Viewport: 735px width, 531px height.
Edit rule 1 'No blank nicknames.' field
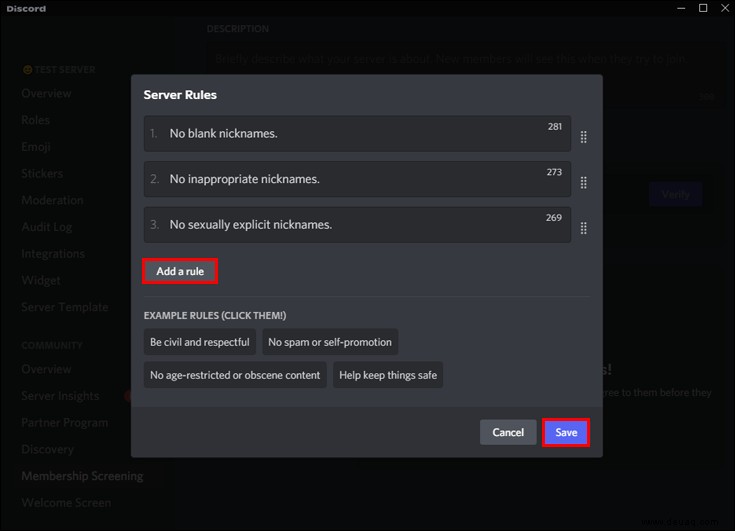[357, 134]
